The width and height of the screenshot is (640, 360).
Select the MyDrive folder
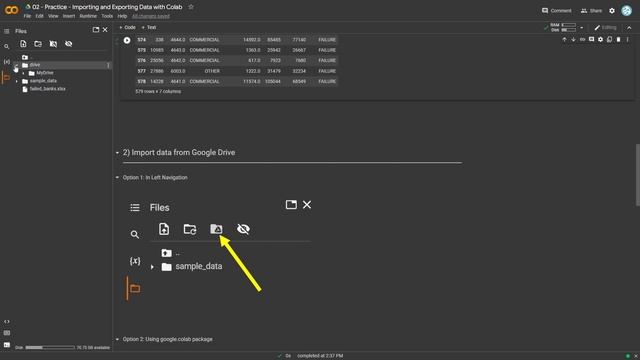click(x=44, y=73)
